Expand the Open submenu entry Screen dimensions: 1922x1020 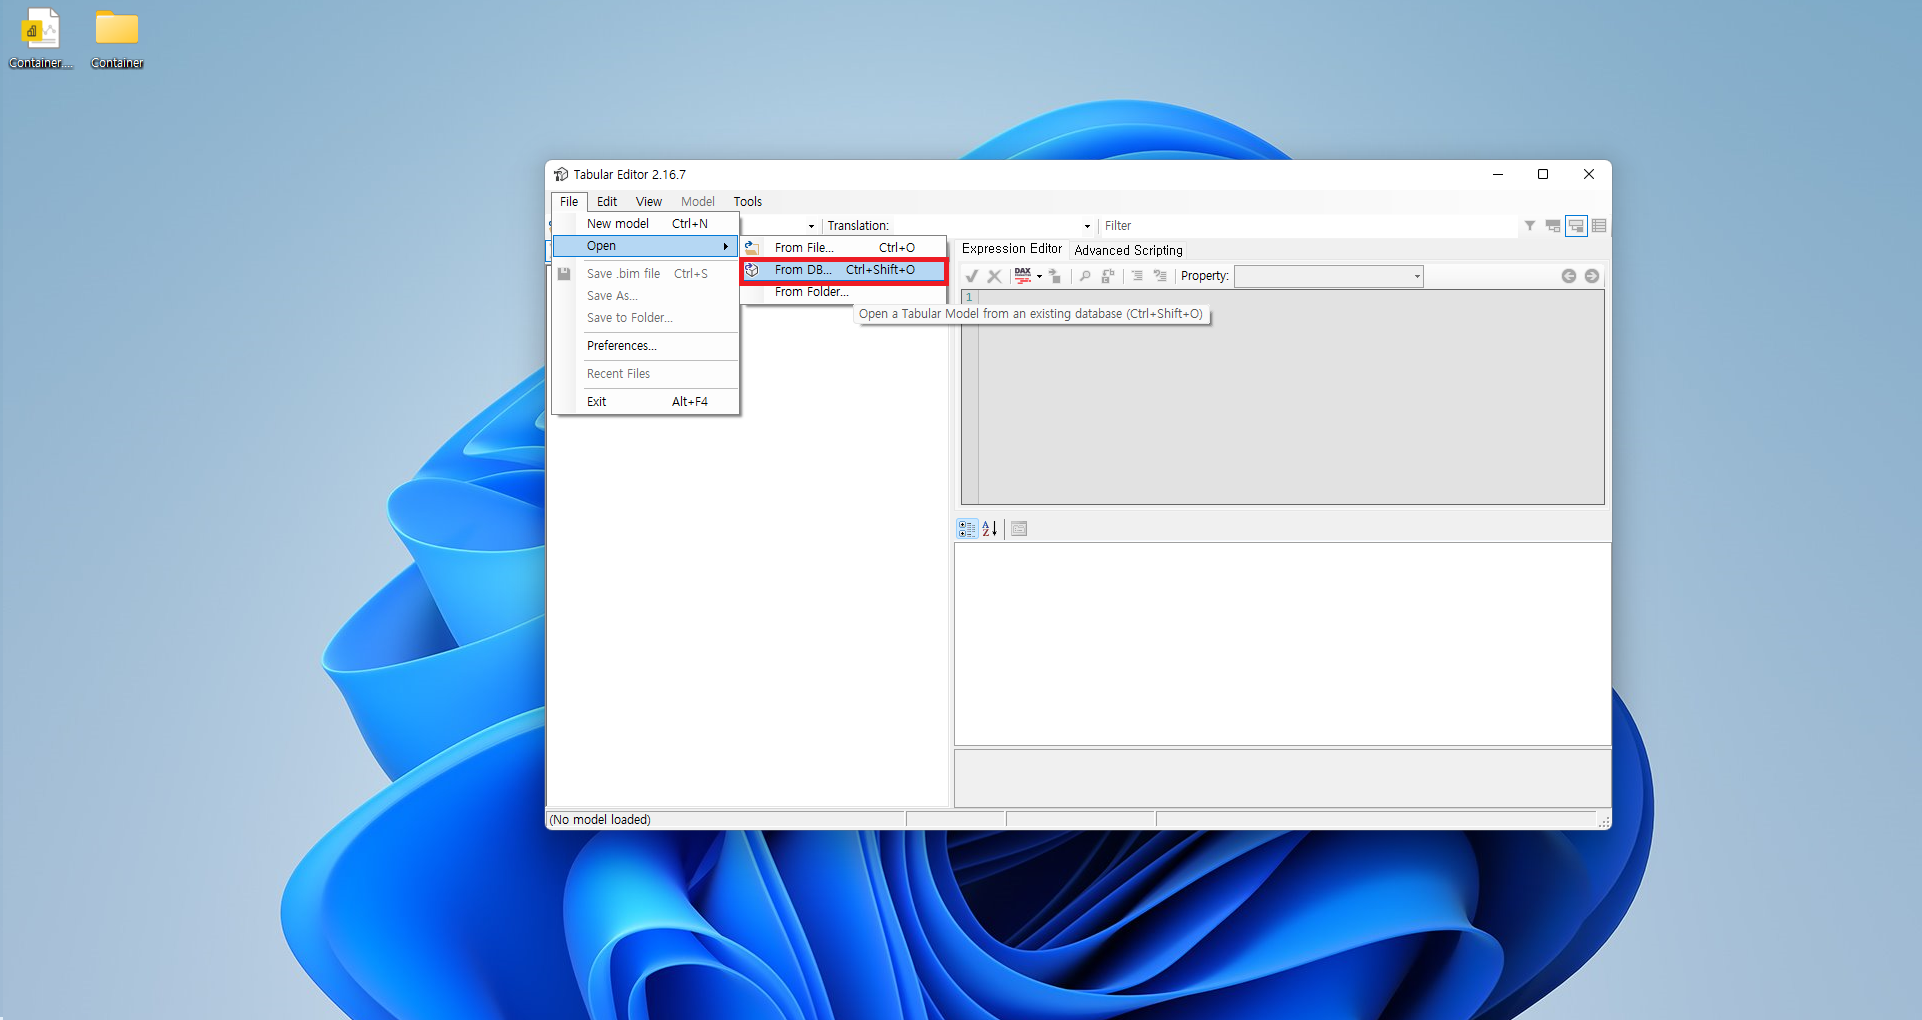[646, 245]
